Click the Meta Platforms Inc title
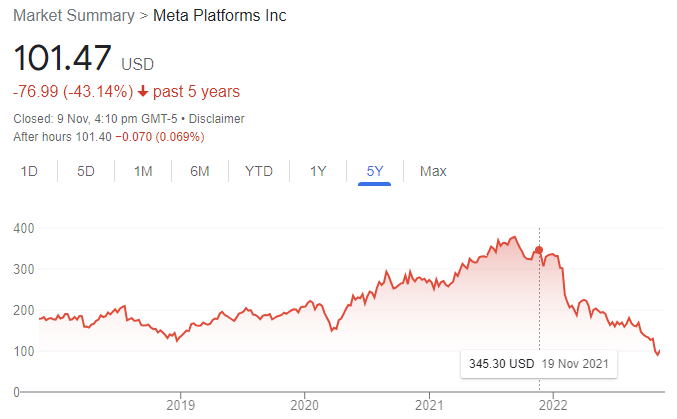 point(220,16)
